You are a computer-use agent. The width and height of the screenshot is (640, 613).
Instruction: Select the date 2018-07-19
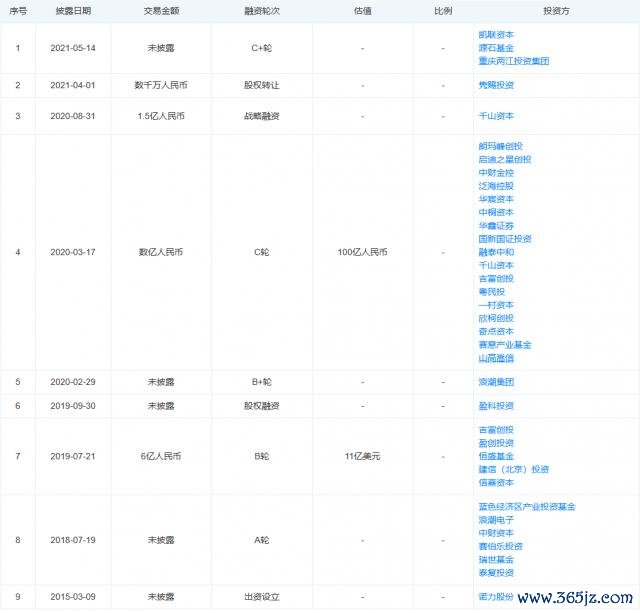click(x=73, y=540)
